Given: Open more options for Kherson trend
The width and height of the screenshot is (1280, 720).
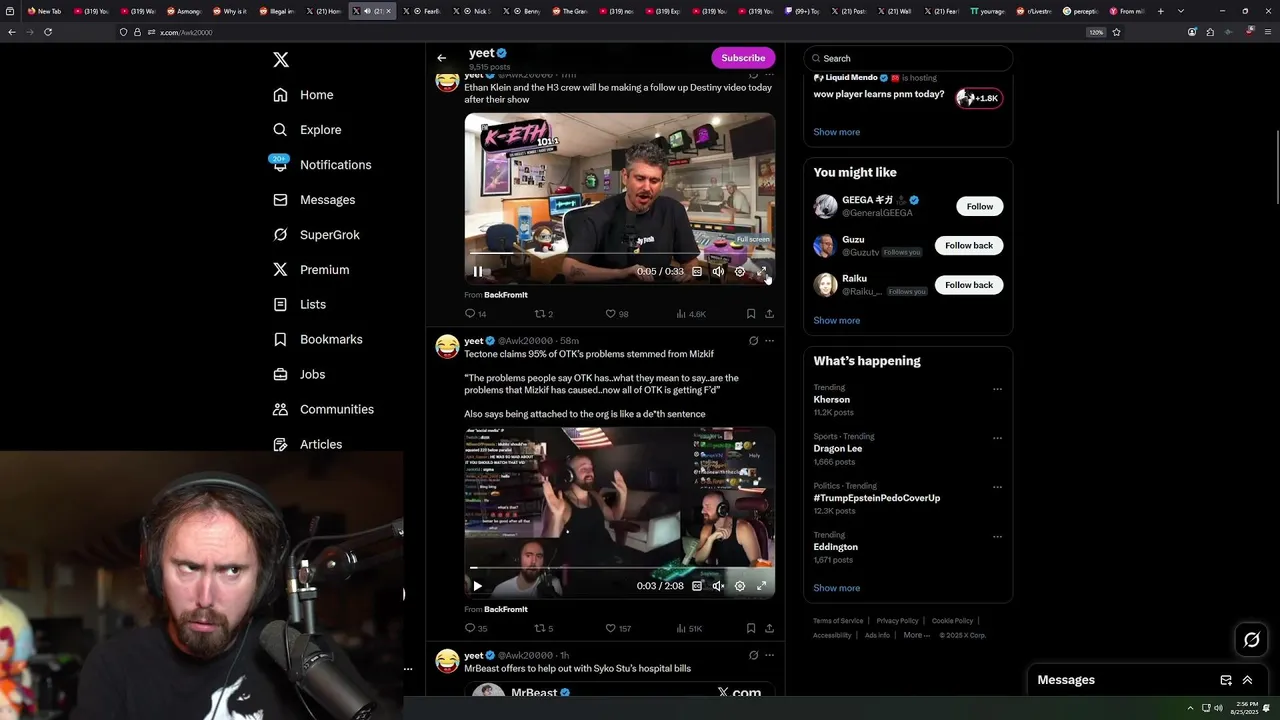Looking at the screenshot, I should [x=997, y=389].
